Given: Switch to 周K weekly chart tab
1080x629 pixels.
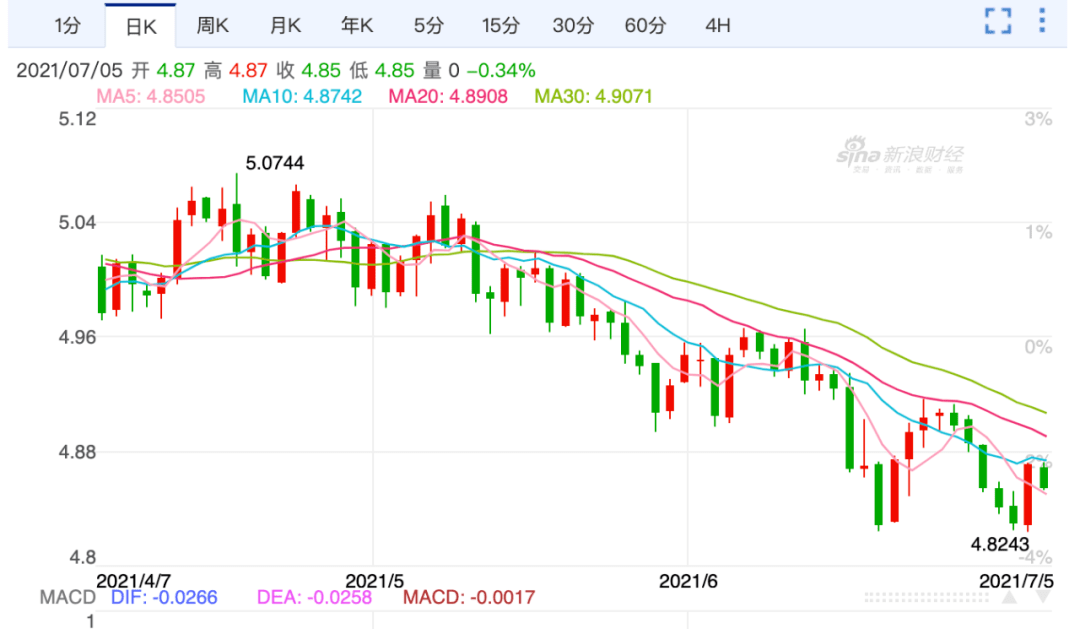Looking at the screenshot, I should pos(212,26).
